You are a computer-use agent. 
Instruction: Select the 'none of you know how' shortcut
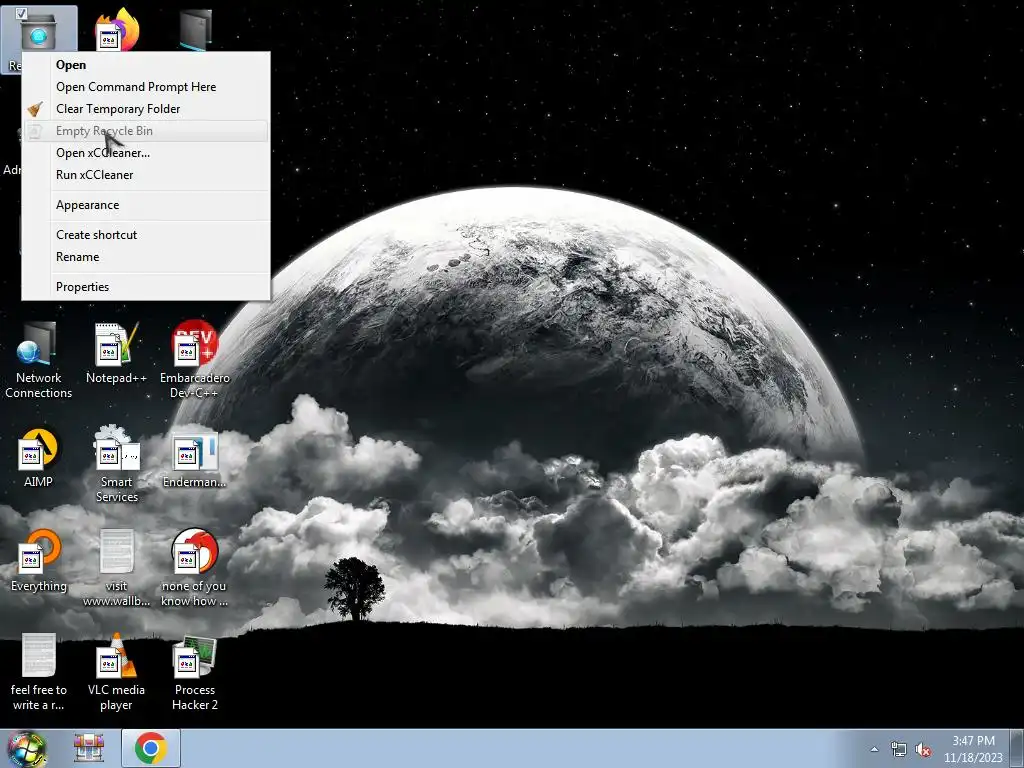coord(195,568)
